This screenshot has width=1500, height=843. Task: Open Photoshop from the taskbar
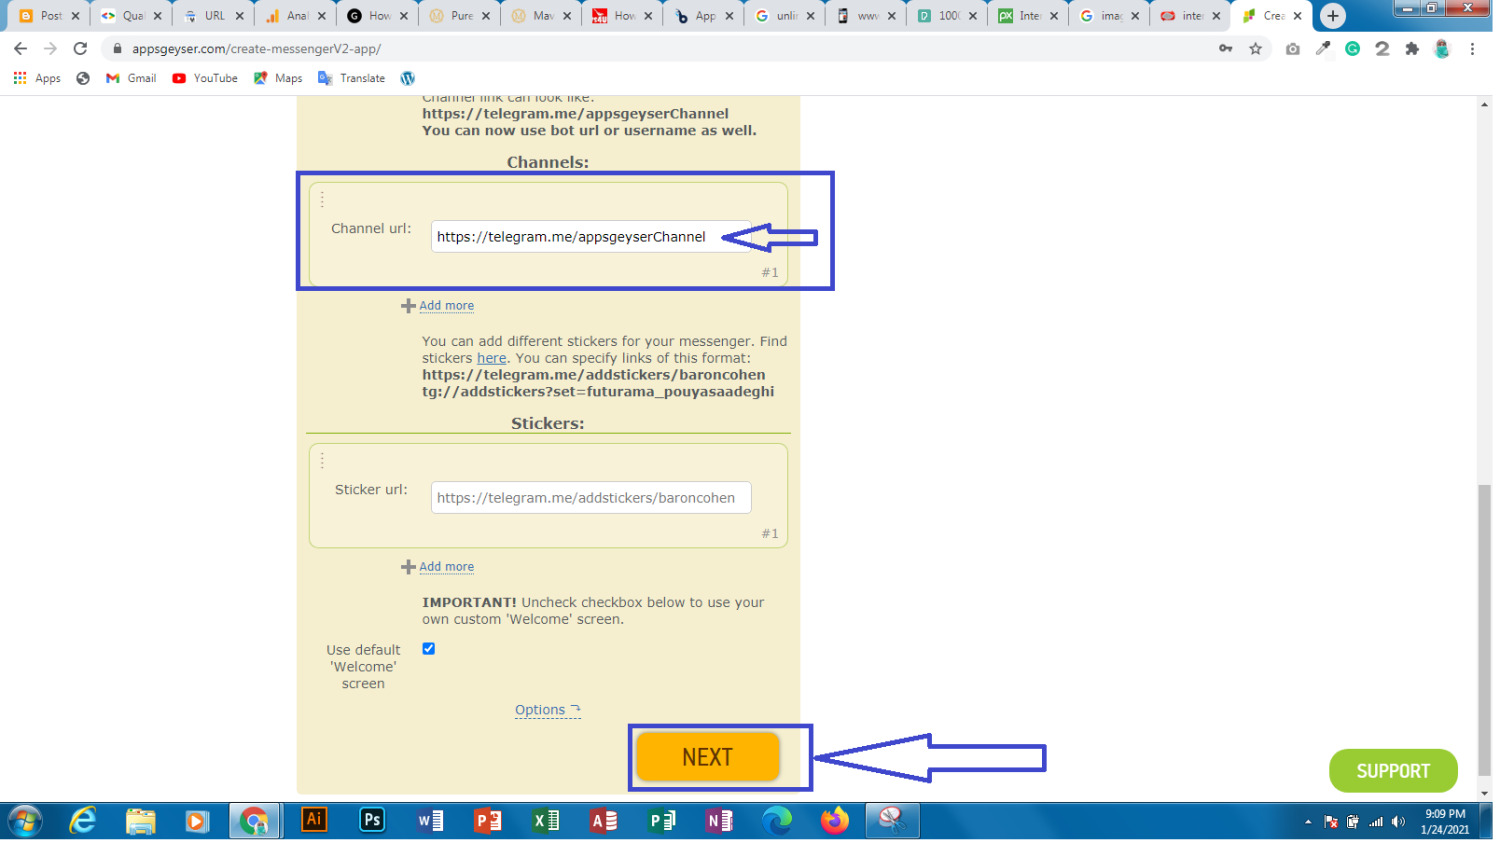(372, 821)
